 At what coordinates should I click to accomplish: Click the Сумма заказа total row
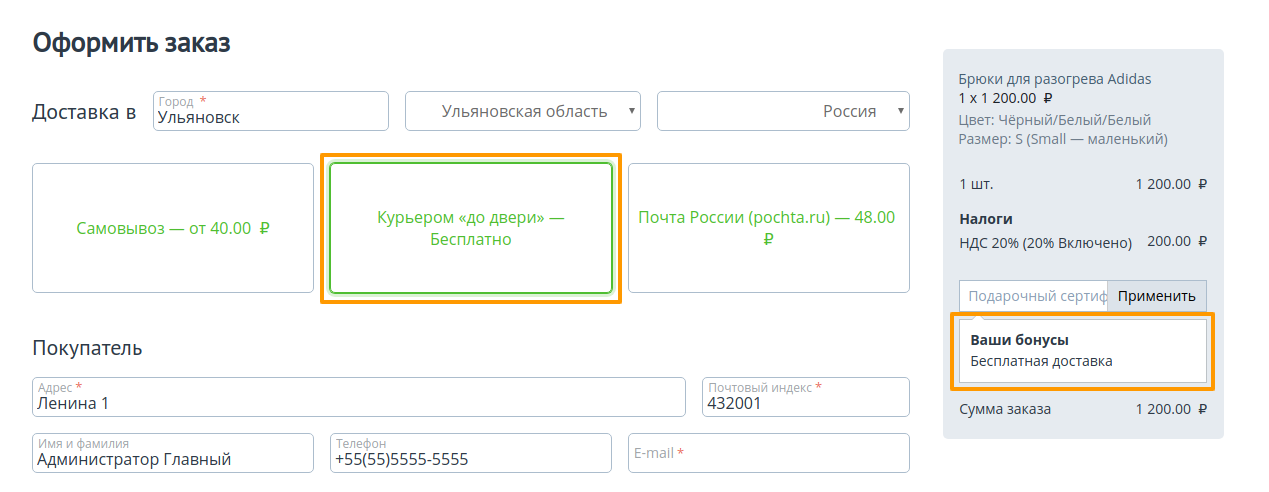(1082, 409)
